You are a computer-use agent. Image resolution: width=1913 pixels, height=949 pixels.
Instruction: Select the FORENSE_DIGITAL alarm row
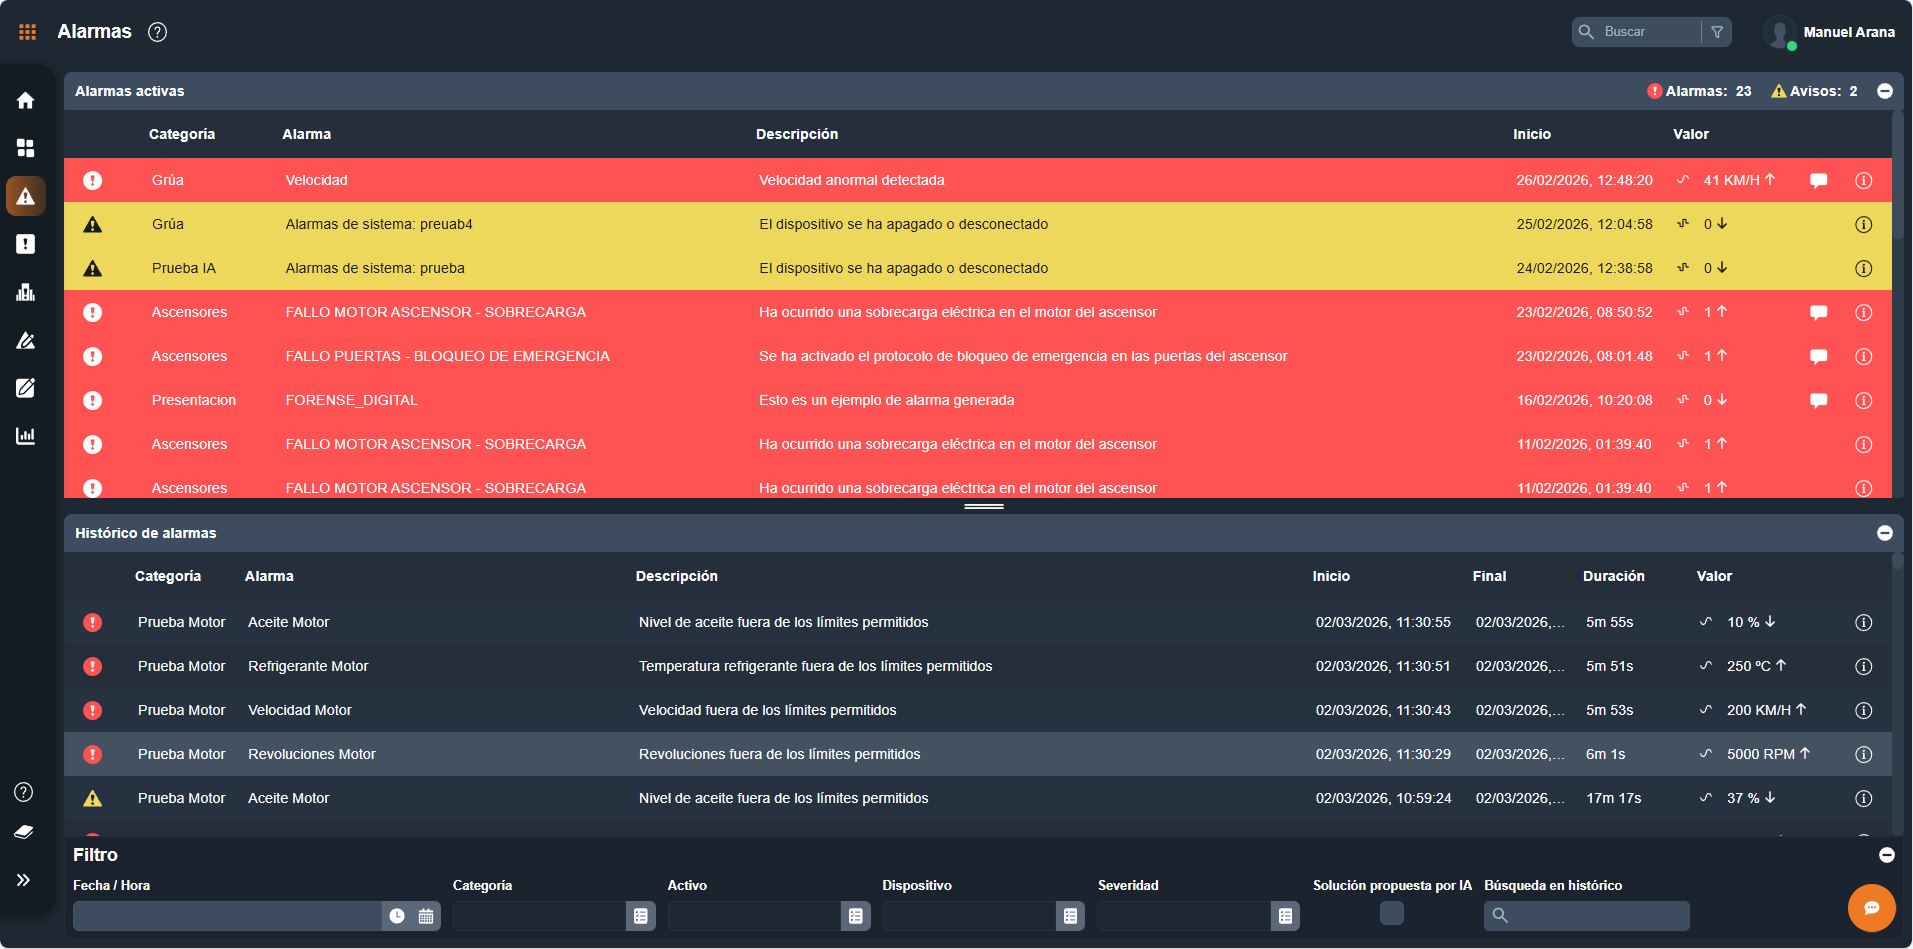coord(351,400)
